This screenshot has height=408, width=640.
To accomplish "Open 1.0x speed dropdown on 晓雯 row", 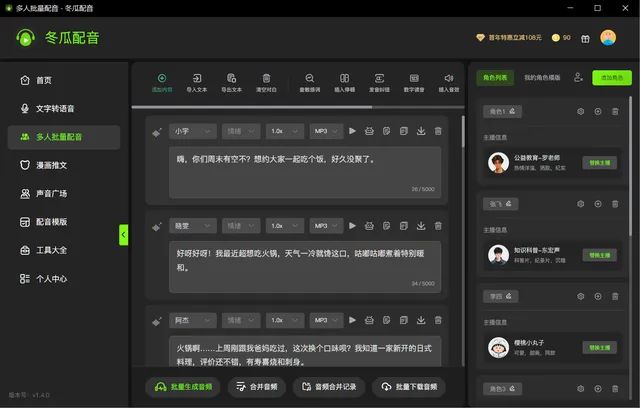I will pyautogui.click(x=285, y=226).
